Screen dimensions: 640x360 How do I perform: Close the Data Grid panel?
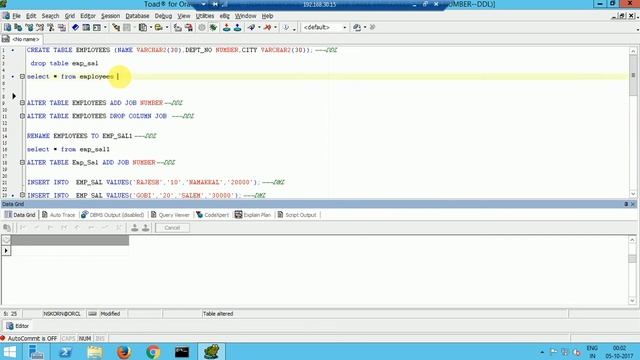[x=633, y=204]
